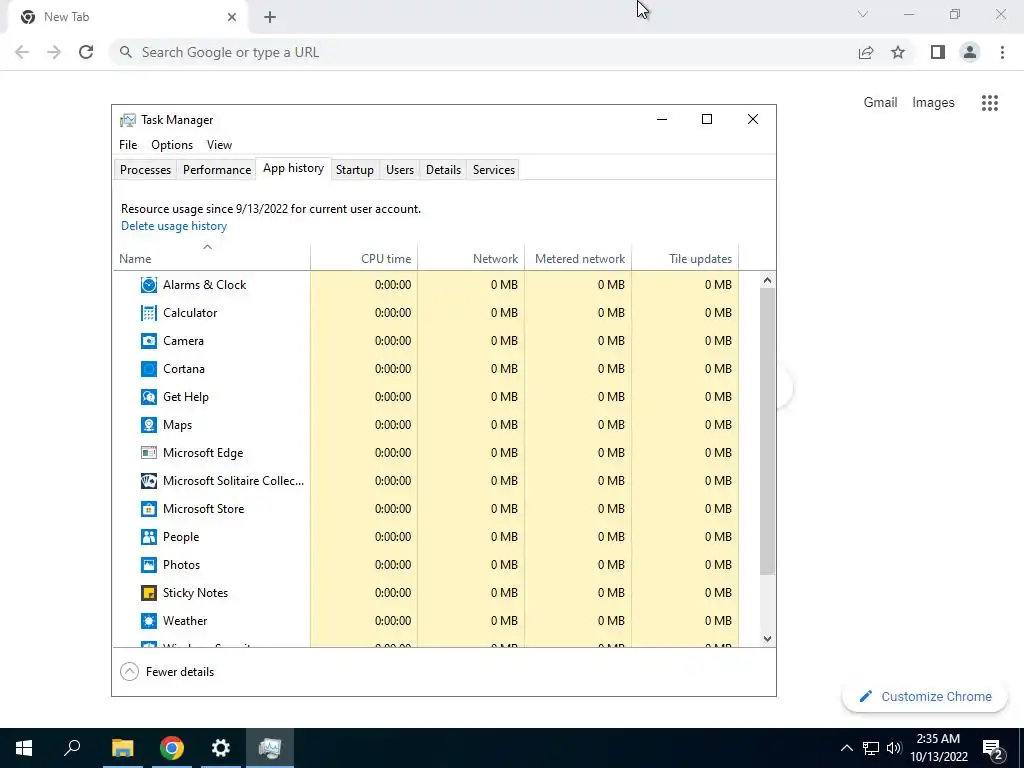Click the Get Help app icon

click(x=149, y=397)
